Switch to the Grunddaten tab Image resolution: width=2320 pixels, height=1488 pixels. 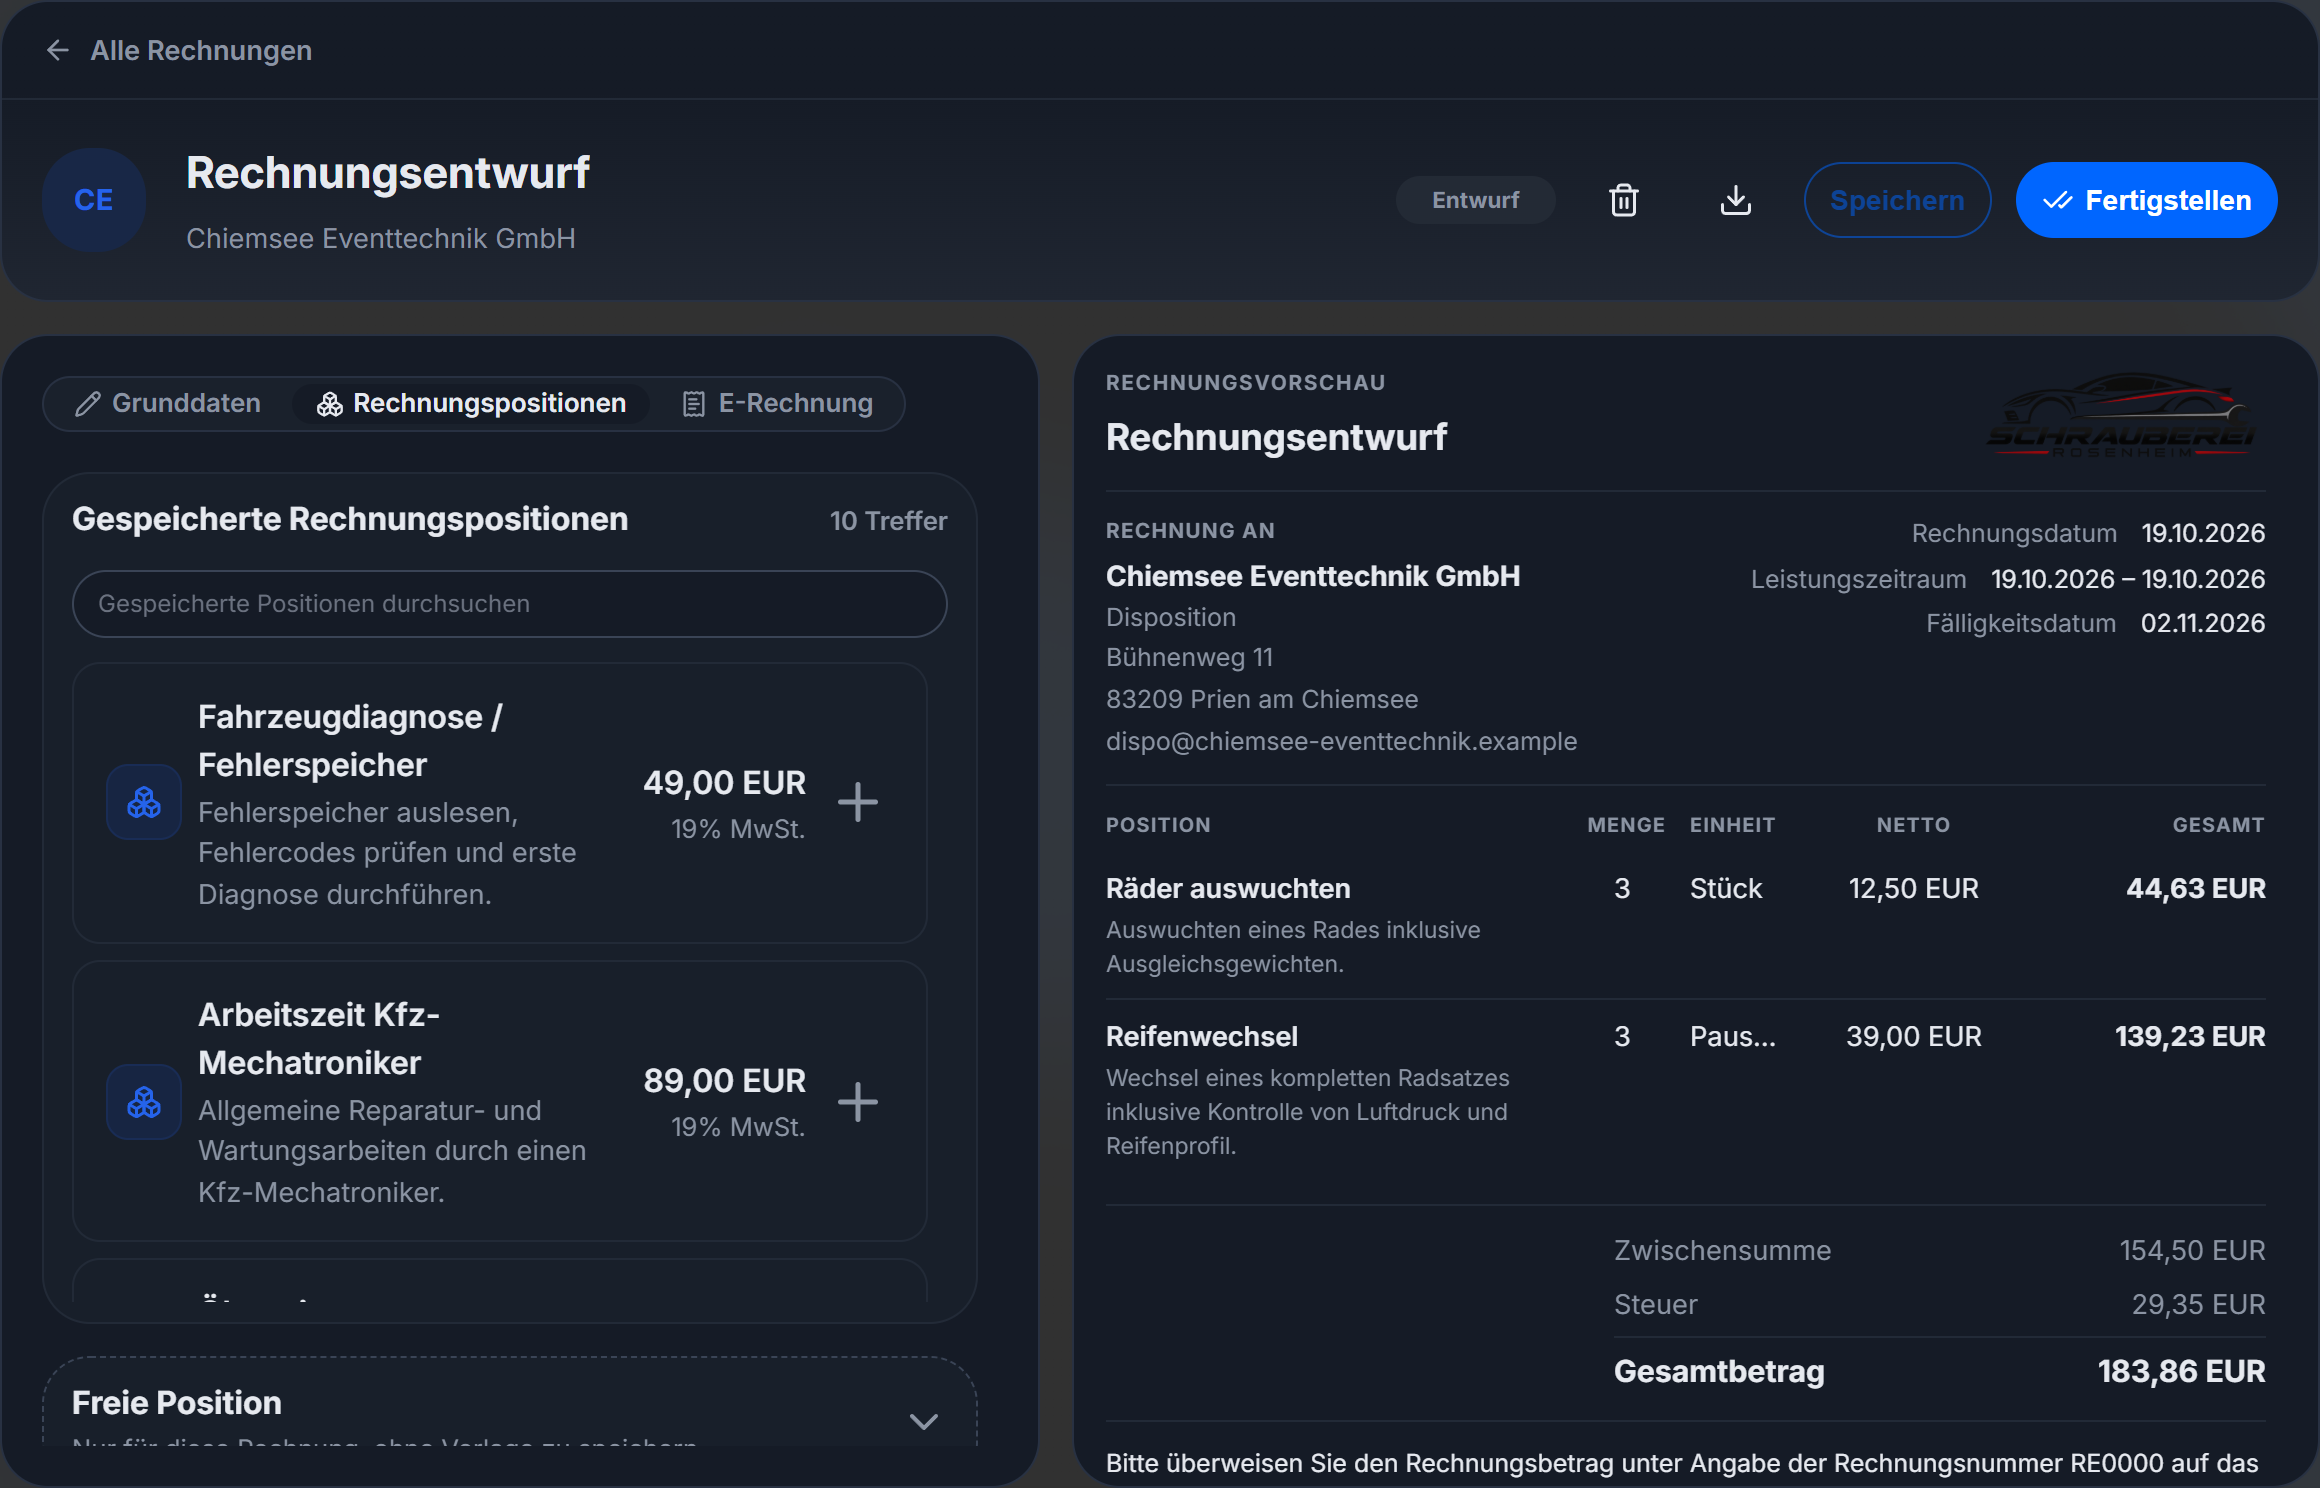(168, 403)
